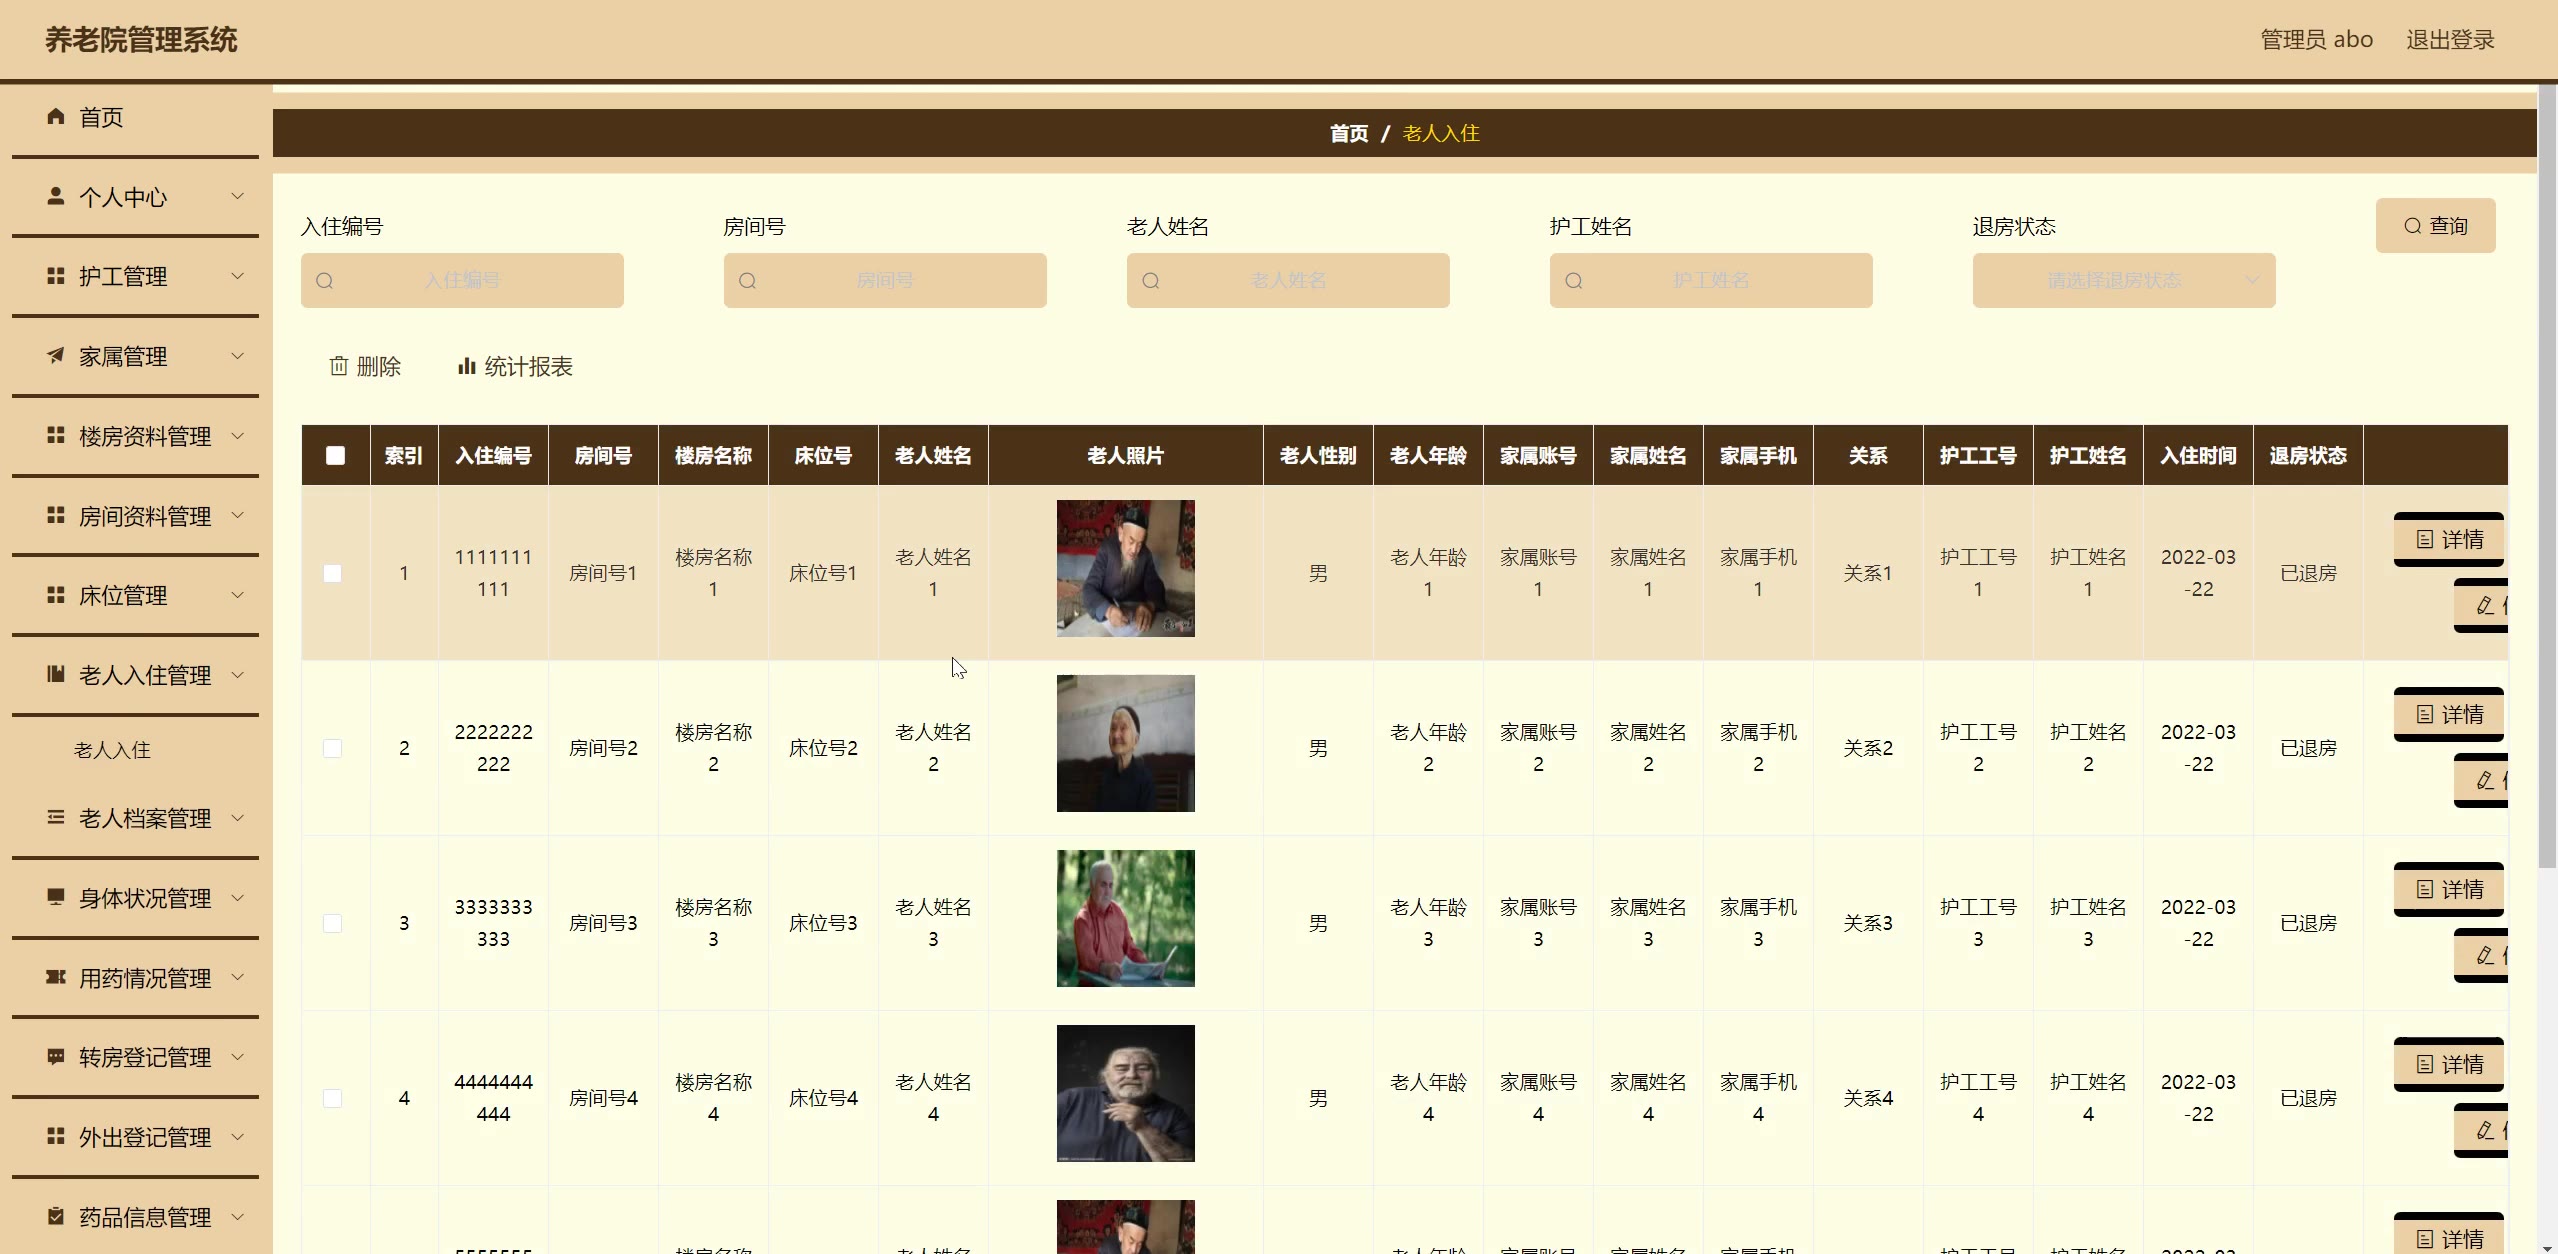The height and width of the screenshot is (1254, 2558).
Task: Click the ticket icon beside 用药情况管理
Action: [56, 977]
